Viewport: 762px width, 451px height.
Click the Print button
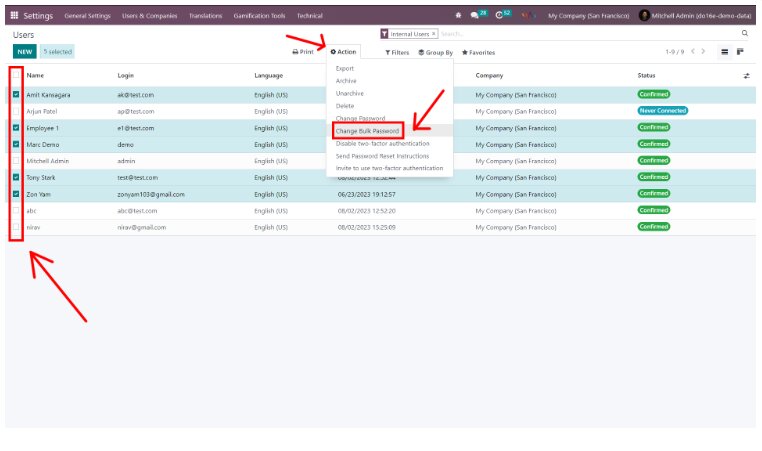click(x=303, y=52)
